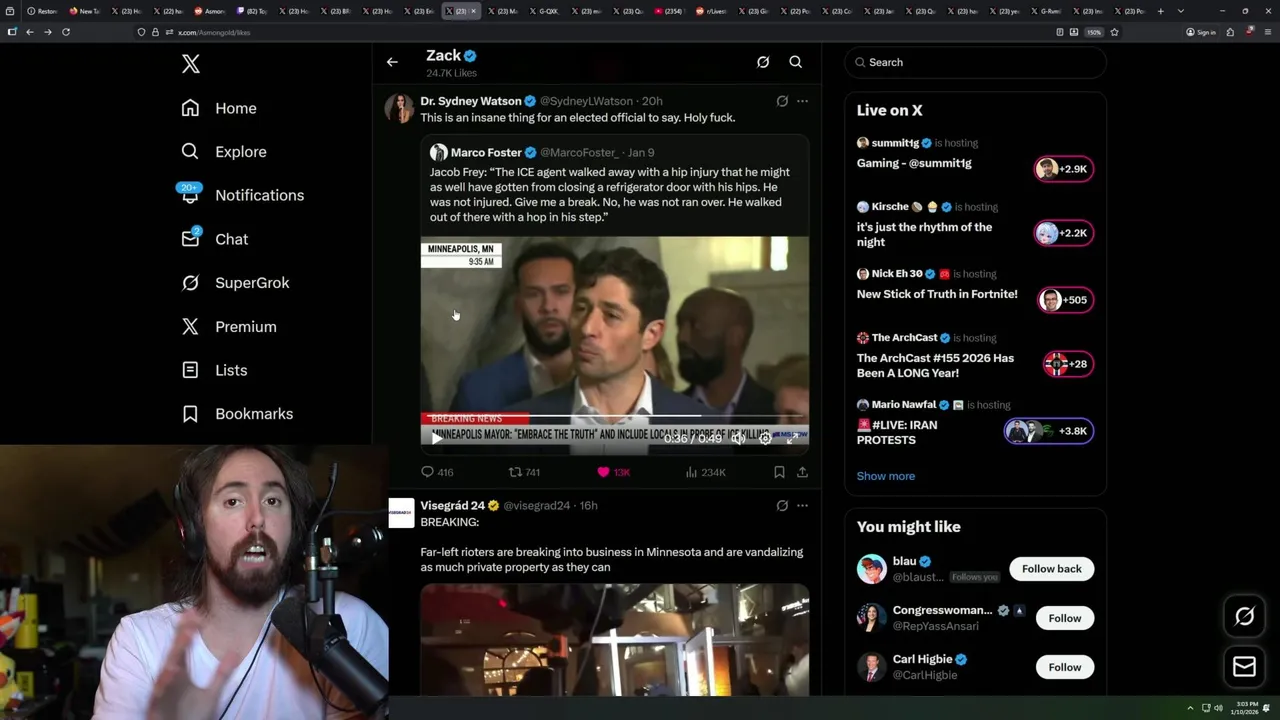Click the Grok icon in profile header
The width and height of the screenshot is (1280, 720).
click(x=763, y=62)
